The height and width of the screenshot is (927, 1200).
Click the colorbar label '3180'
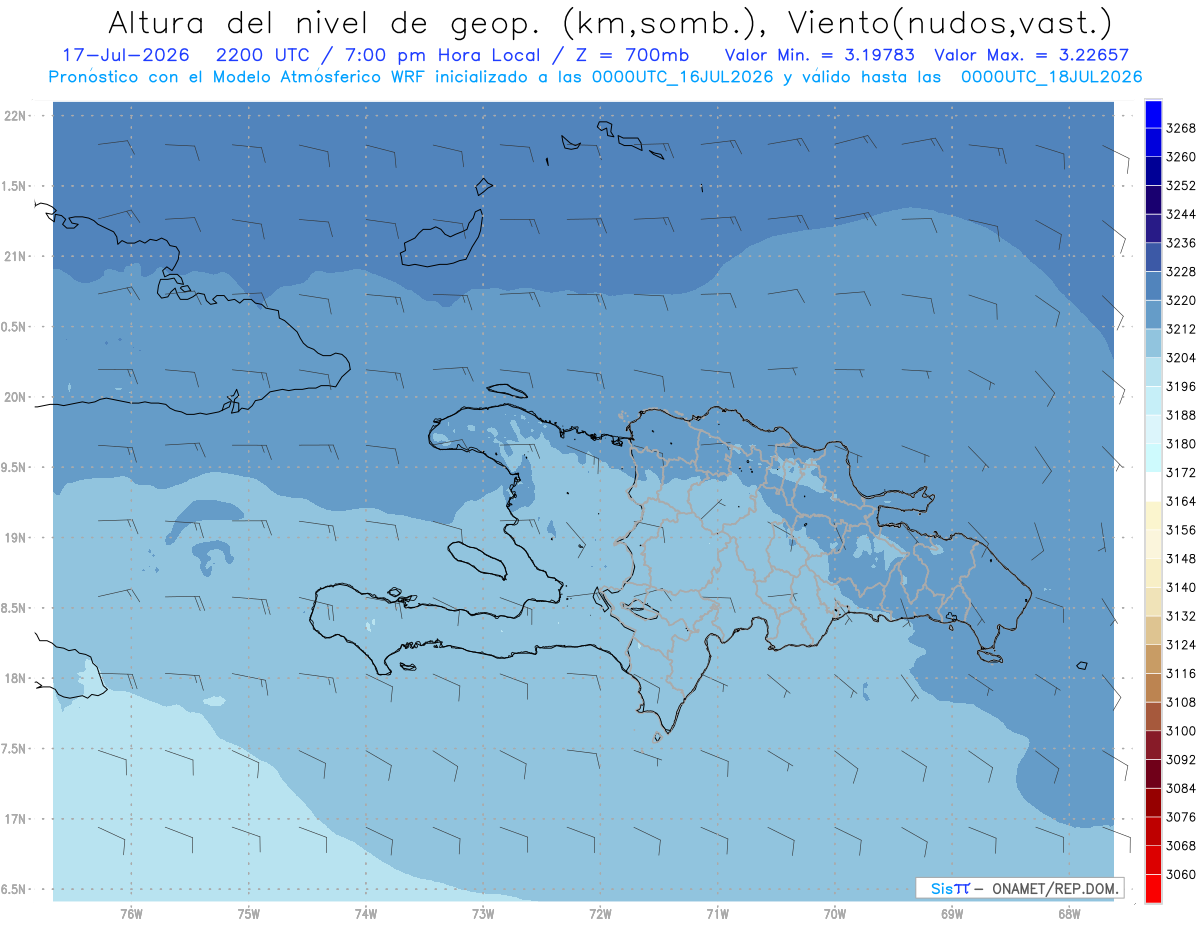[x=1180, y=443]
